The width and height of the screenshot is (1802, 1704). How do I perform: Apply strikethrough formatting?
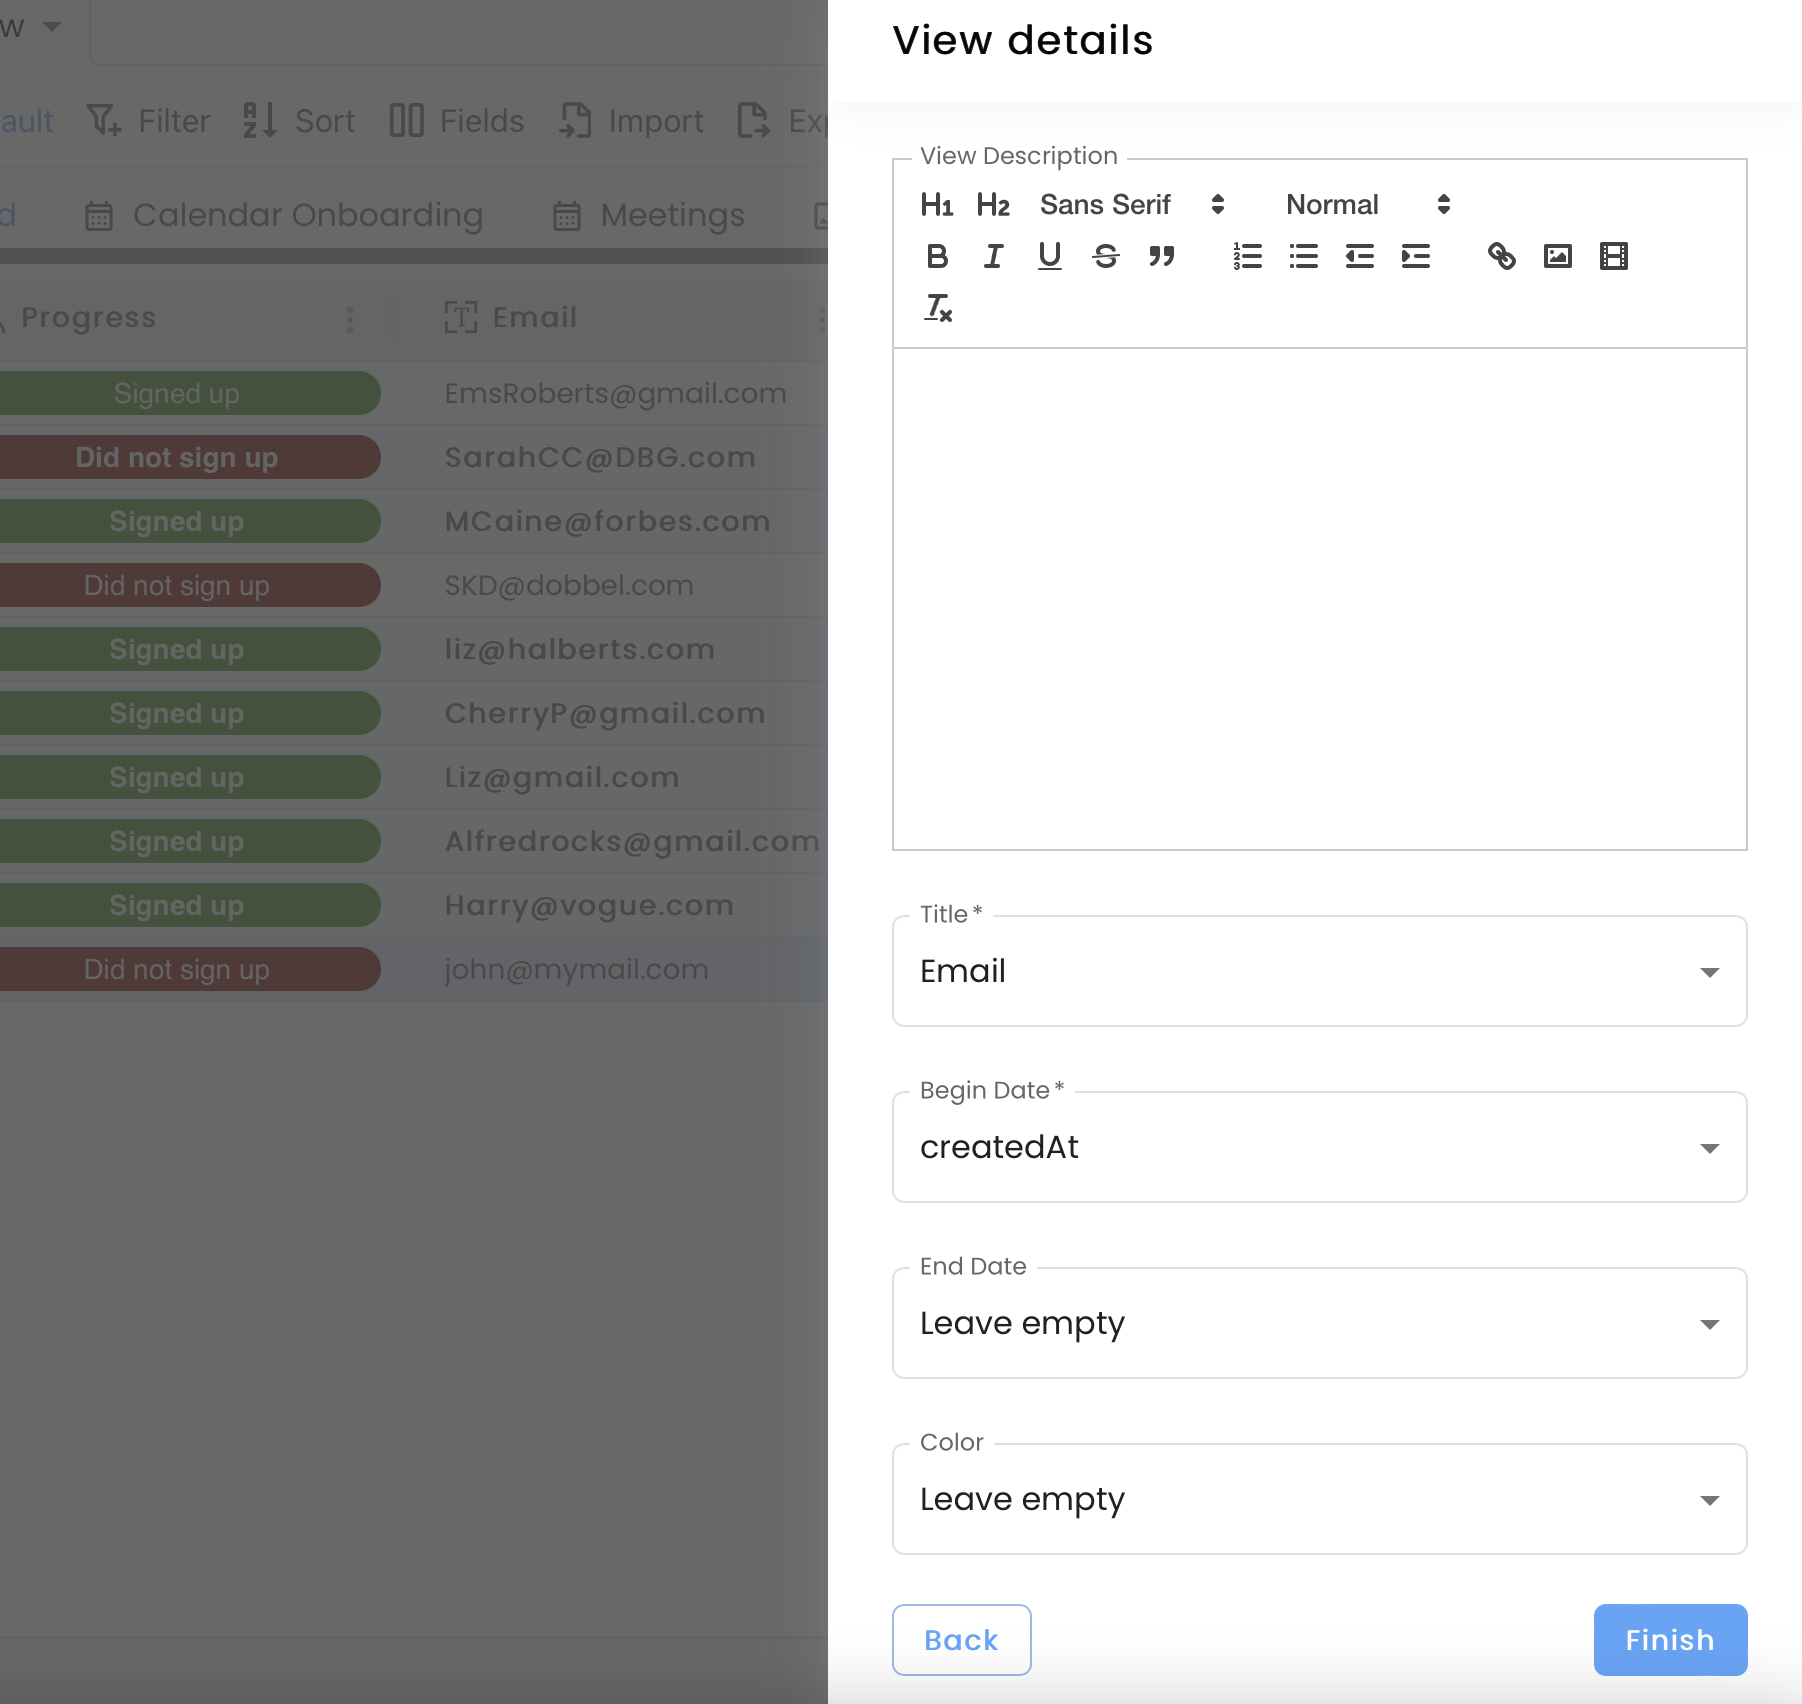point(1106,256)
